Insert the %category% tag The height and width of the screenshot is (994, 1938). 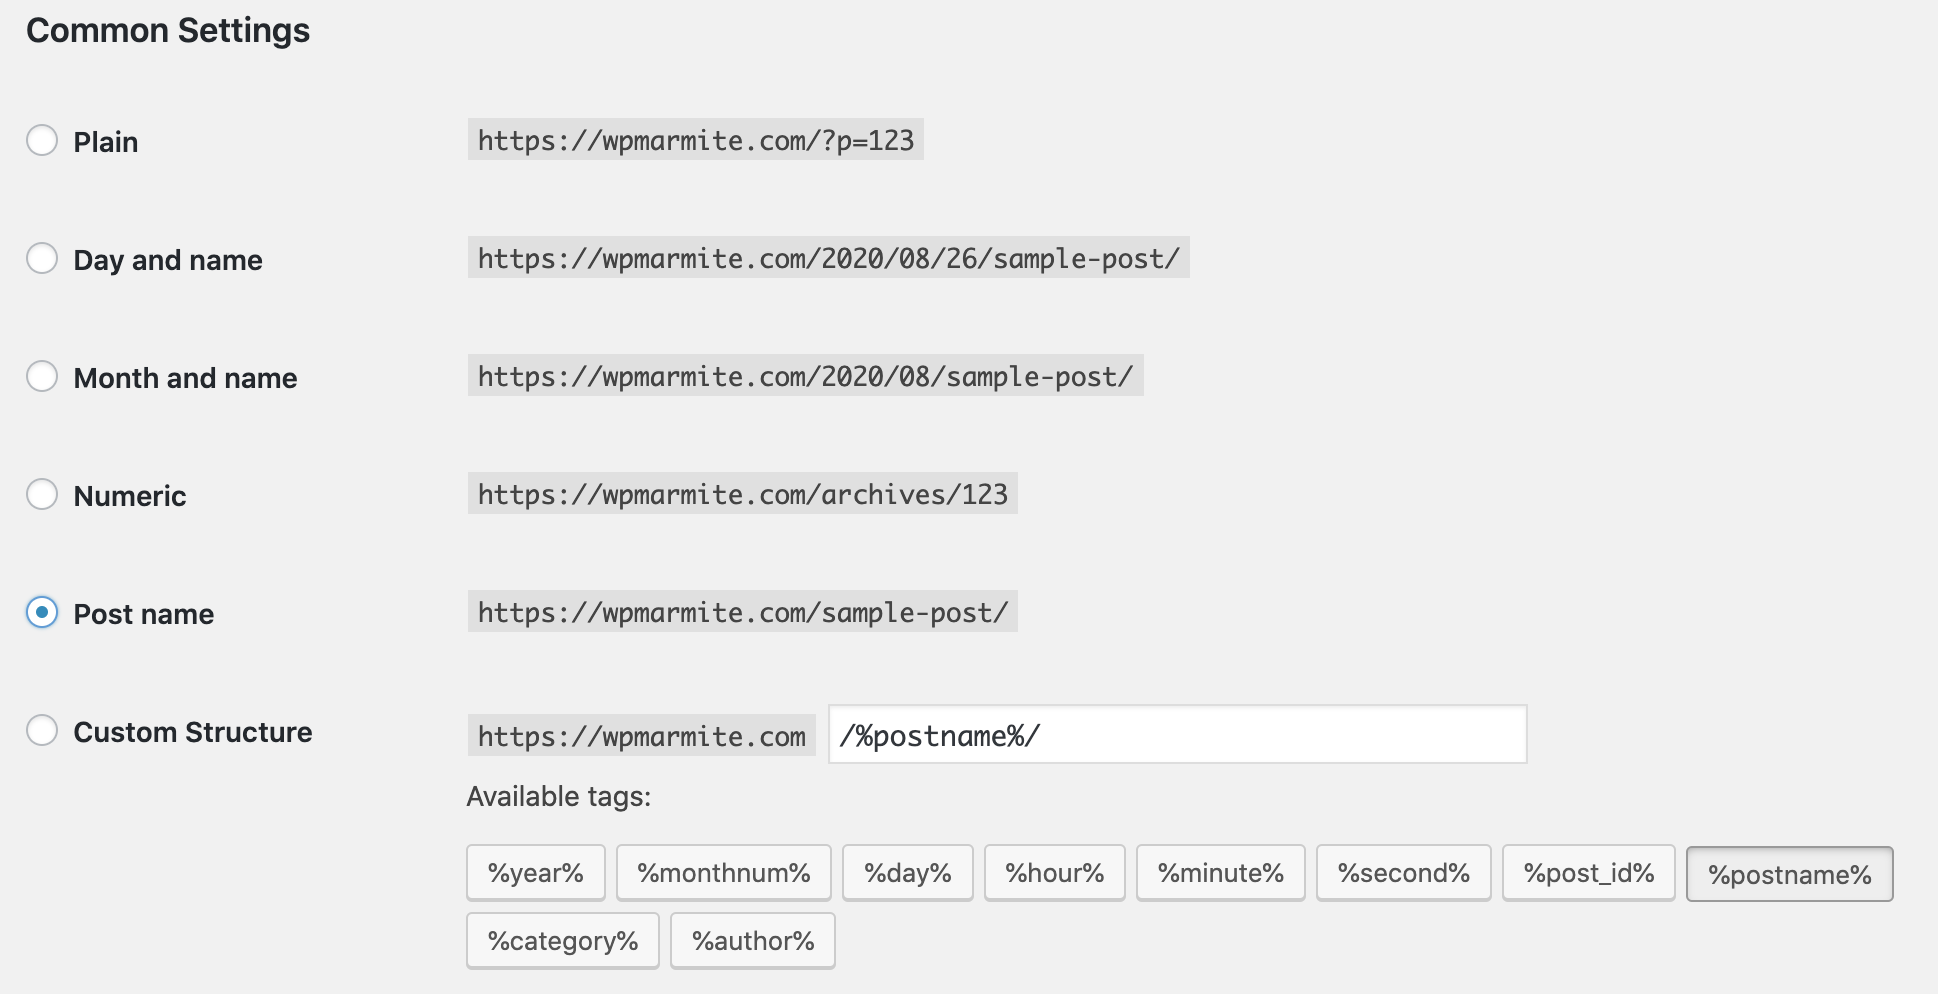pyautogui.click(x=561, y=939)
